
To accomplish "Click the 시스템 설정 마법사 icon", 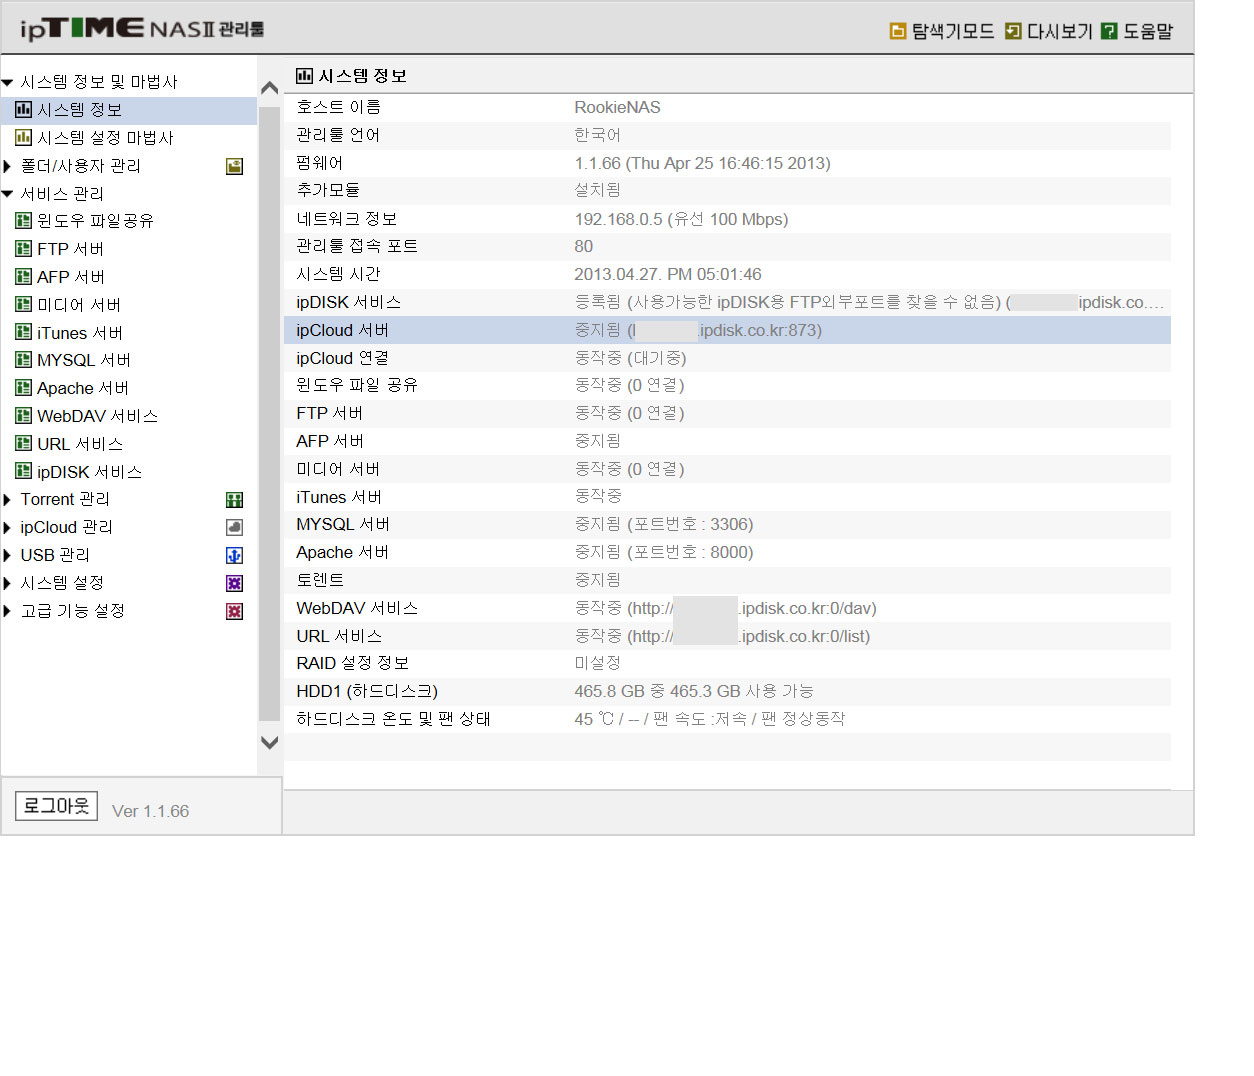I will pos(23,138).
